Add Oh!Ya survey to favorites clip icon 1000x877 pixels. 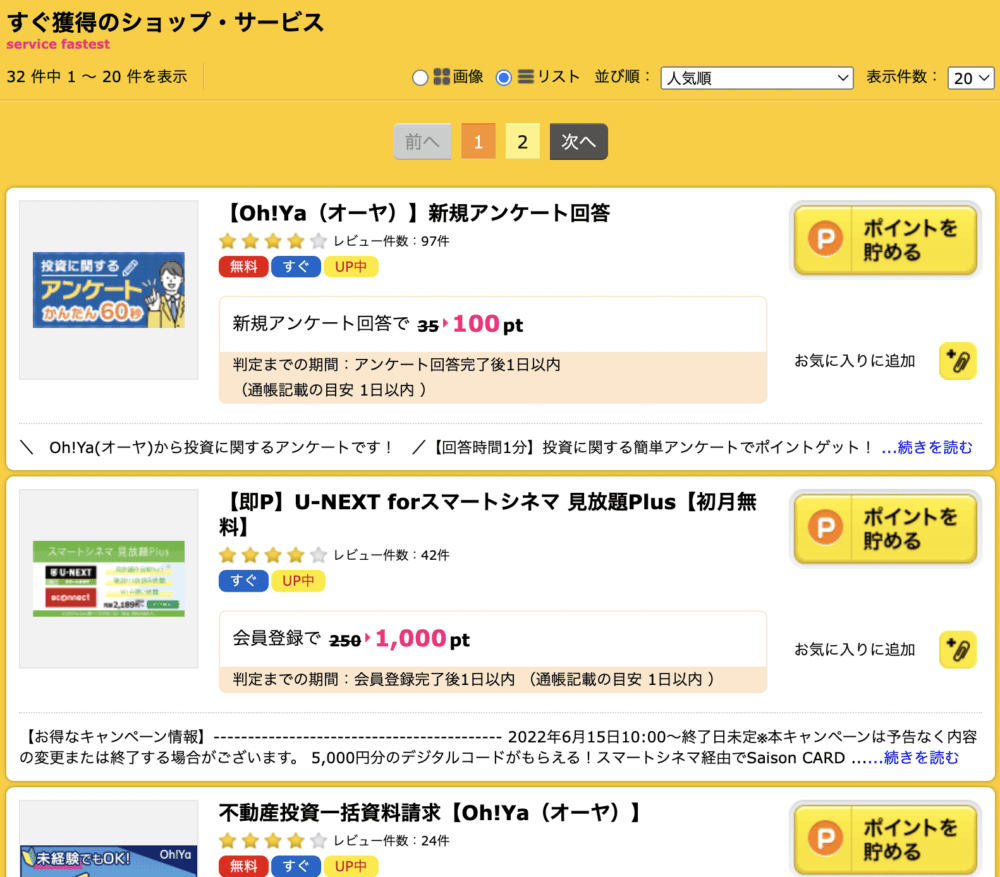[x=957, y=361]
